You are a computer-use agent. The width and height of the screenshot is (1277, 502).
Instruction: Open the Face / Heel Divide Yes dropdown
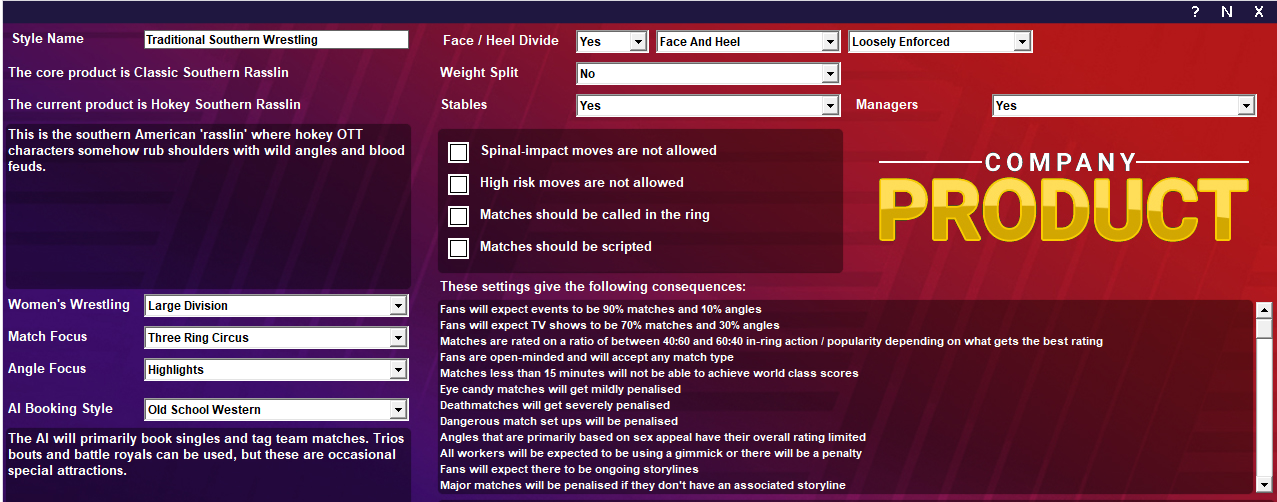pos(612,42)
